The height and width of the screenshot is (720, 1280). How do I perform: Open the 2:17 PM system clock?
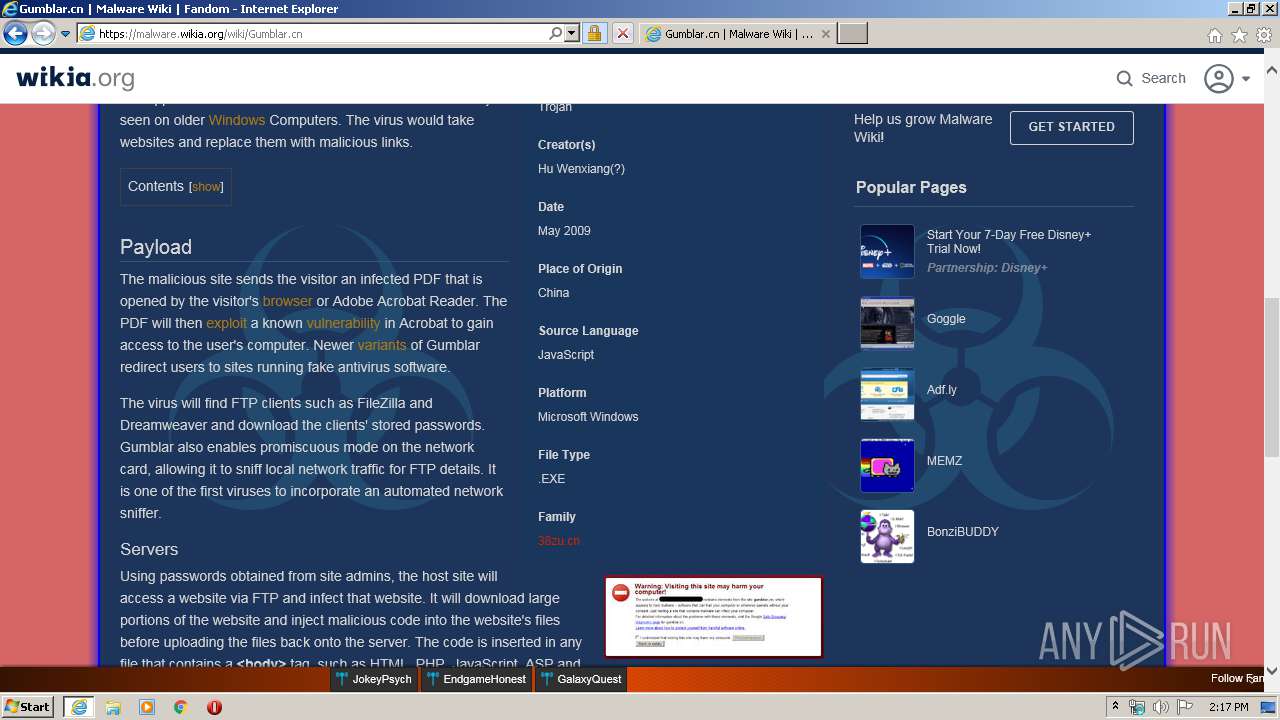tap(1229, 707)
